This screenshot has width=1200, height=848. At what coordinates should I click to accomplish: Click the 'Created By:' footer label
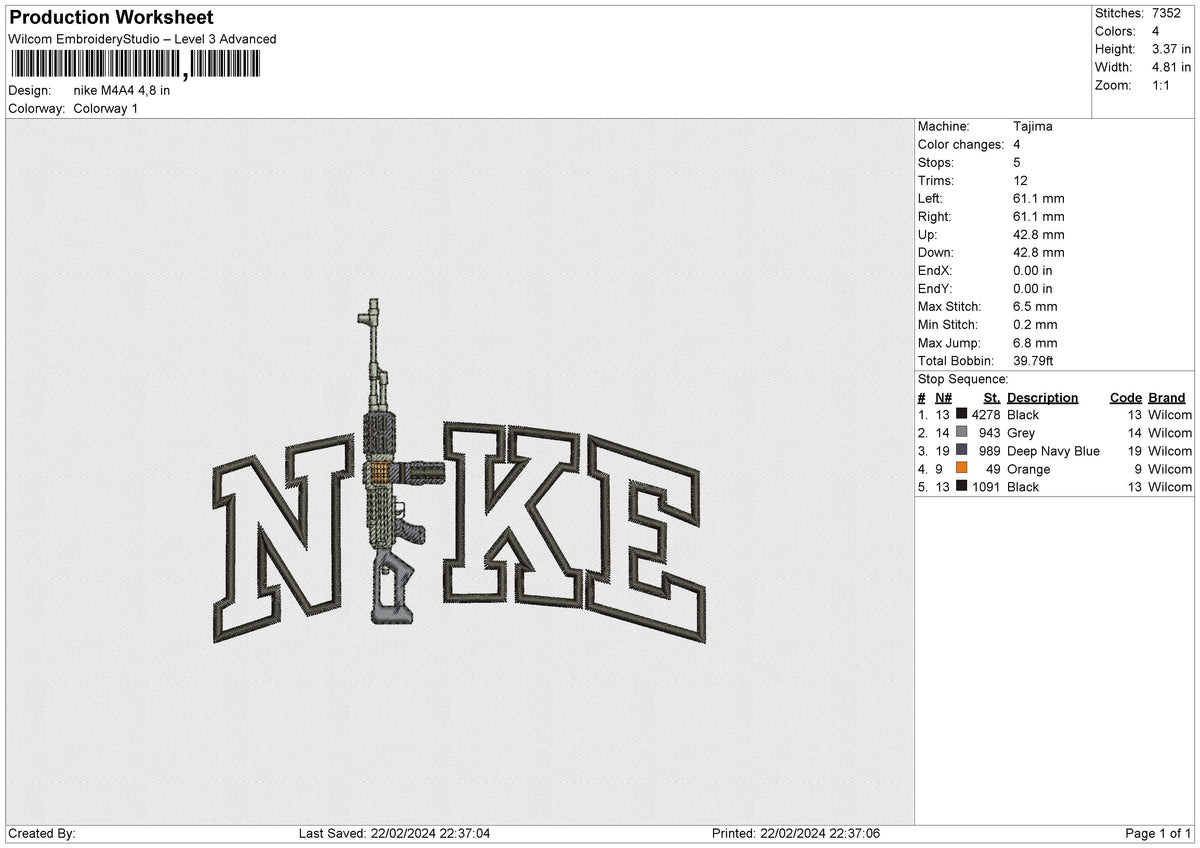42,833
